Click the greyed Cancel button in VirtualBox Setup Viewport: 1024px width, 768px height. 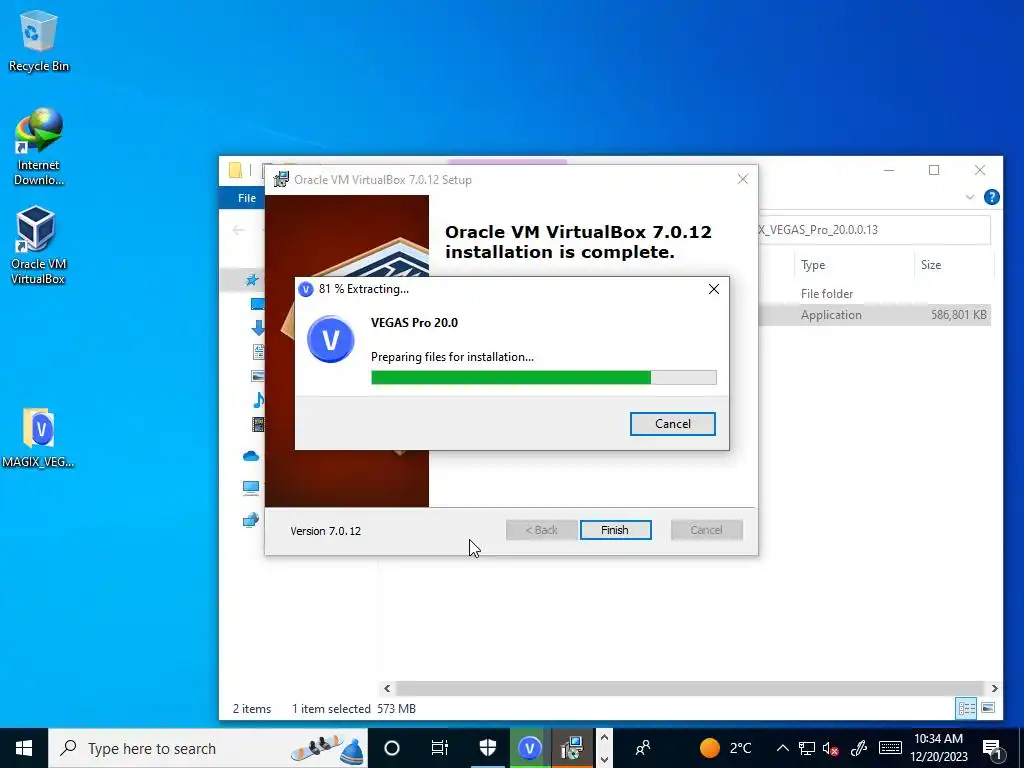click(707, 530)
